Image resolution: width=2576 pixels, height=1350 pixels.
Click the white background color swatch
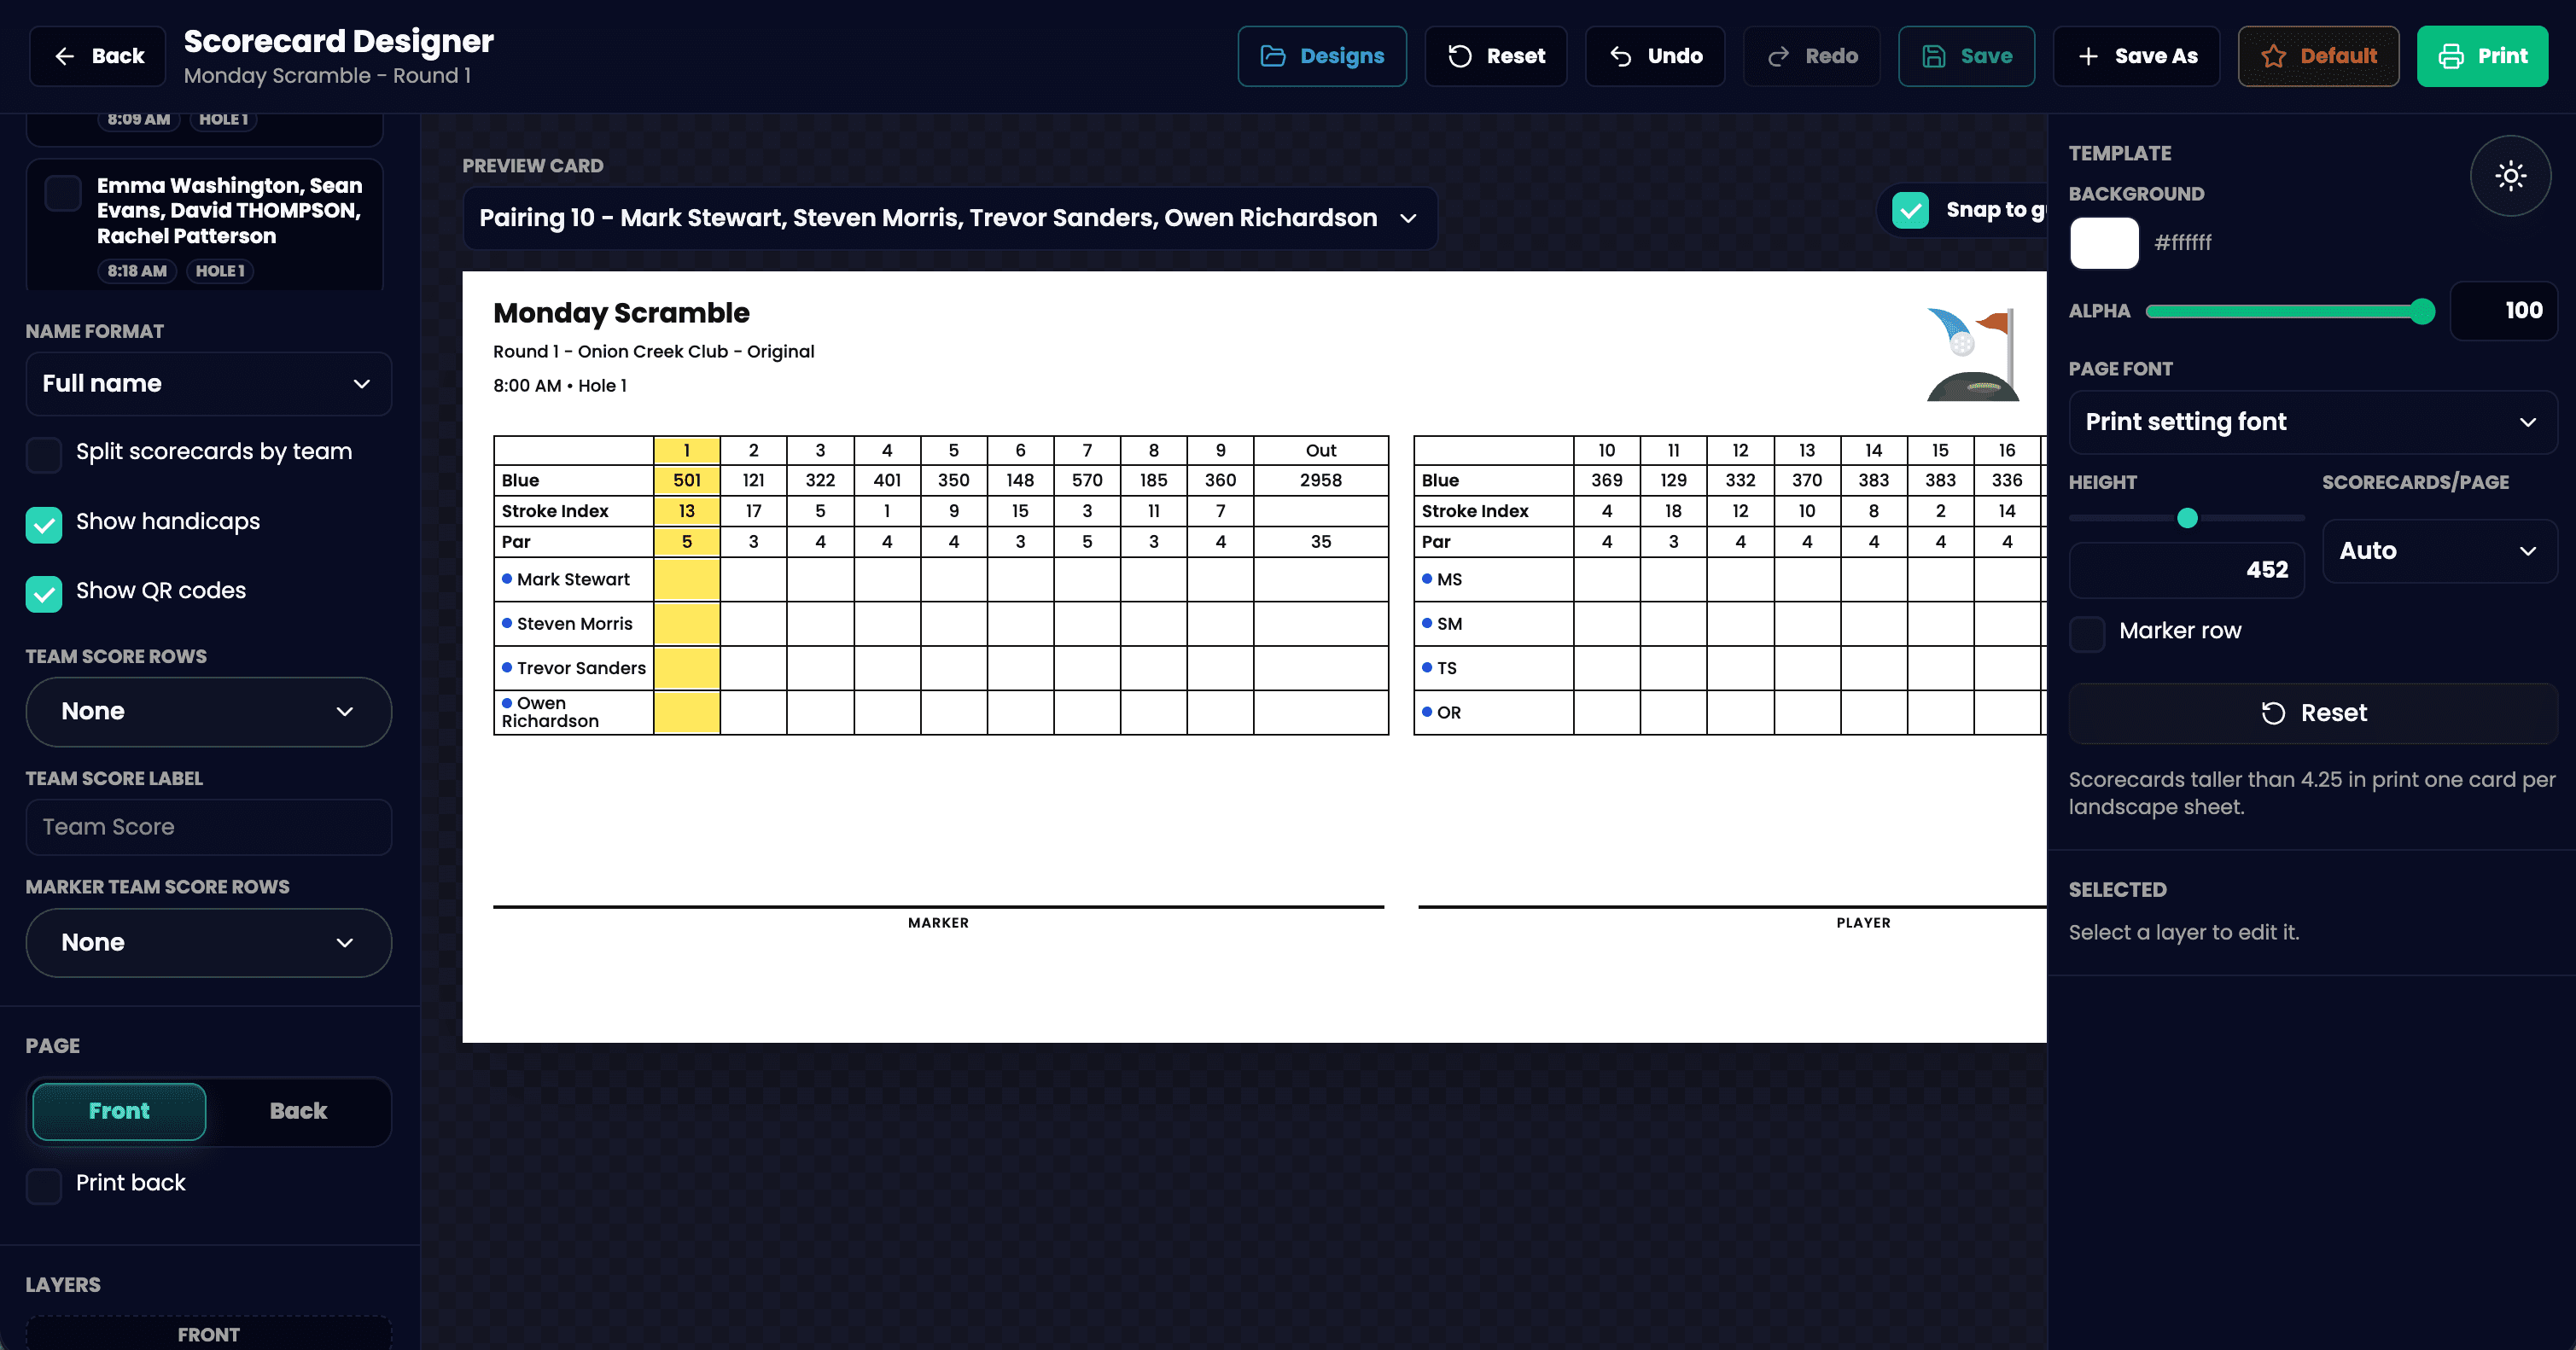2104,243
